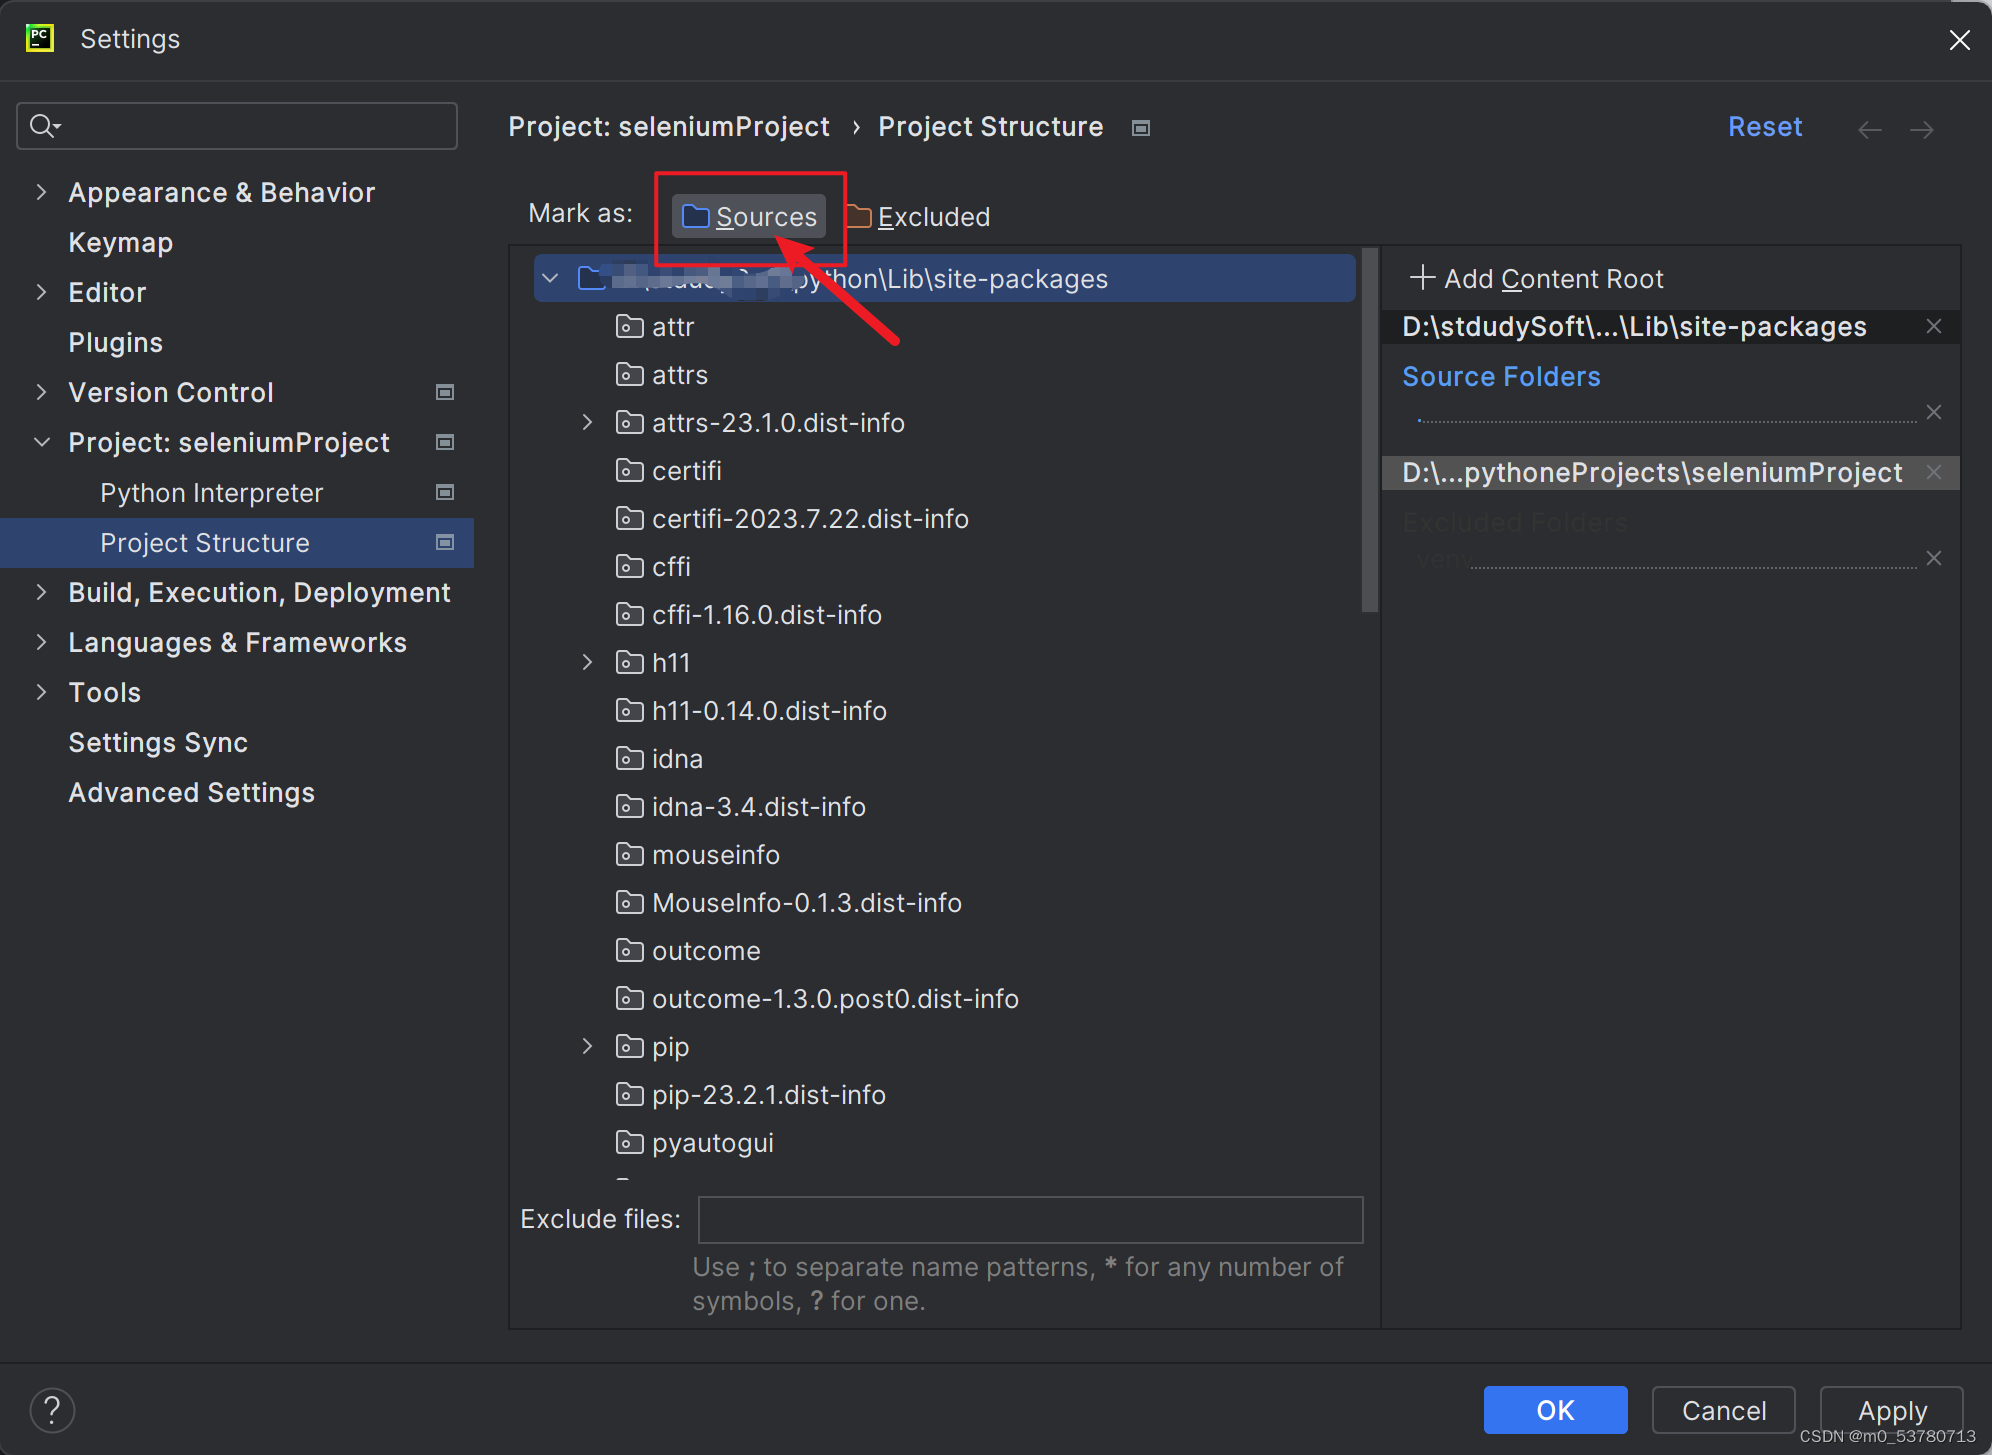1992x1455 pixels.
Task: Expand the h11 folder
Action: point(587,663)
